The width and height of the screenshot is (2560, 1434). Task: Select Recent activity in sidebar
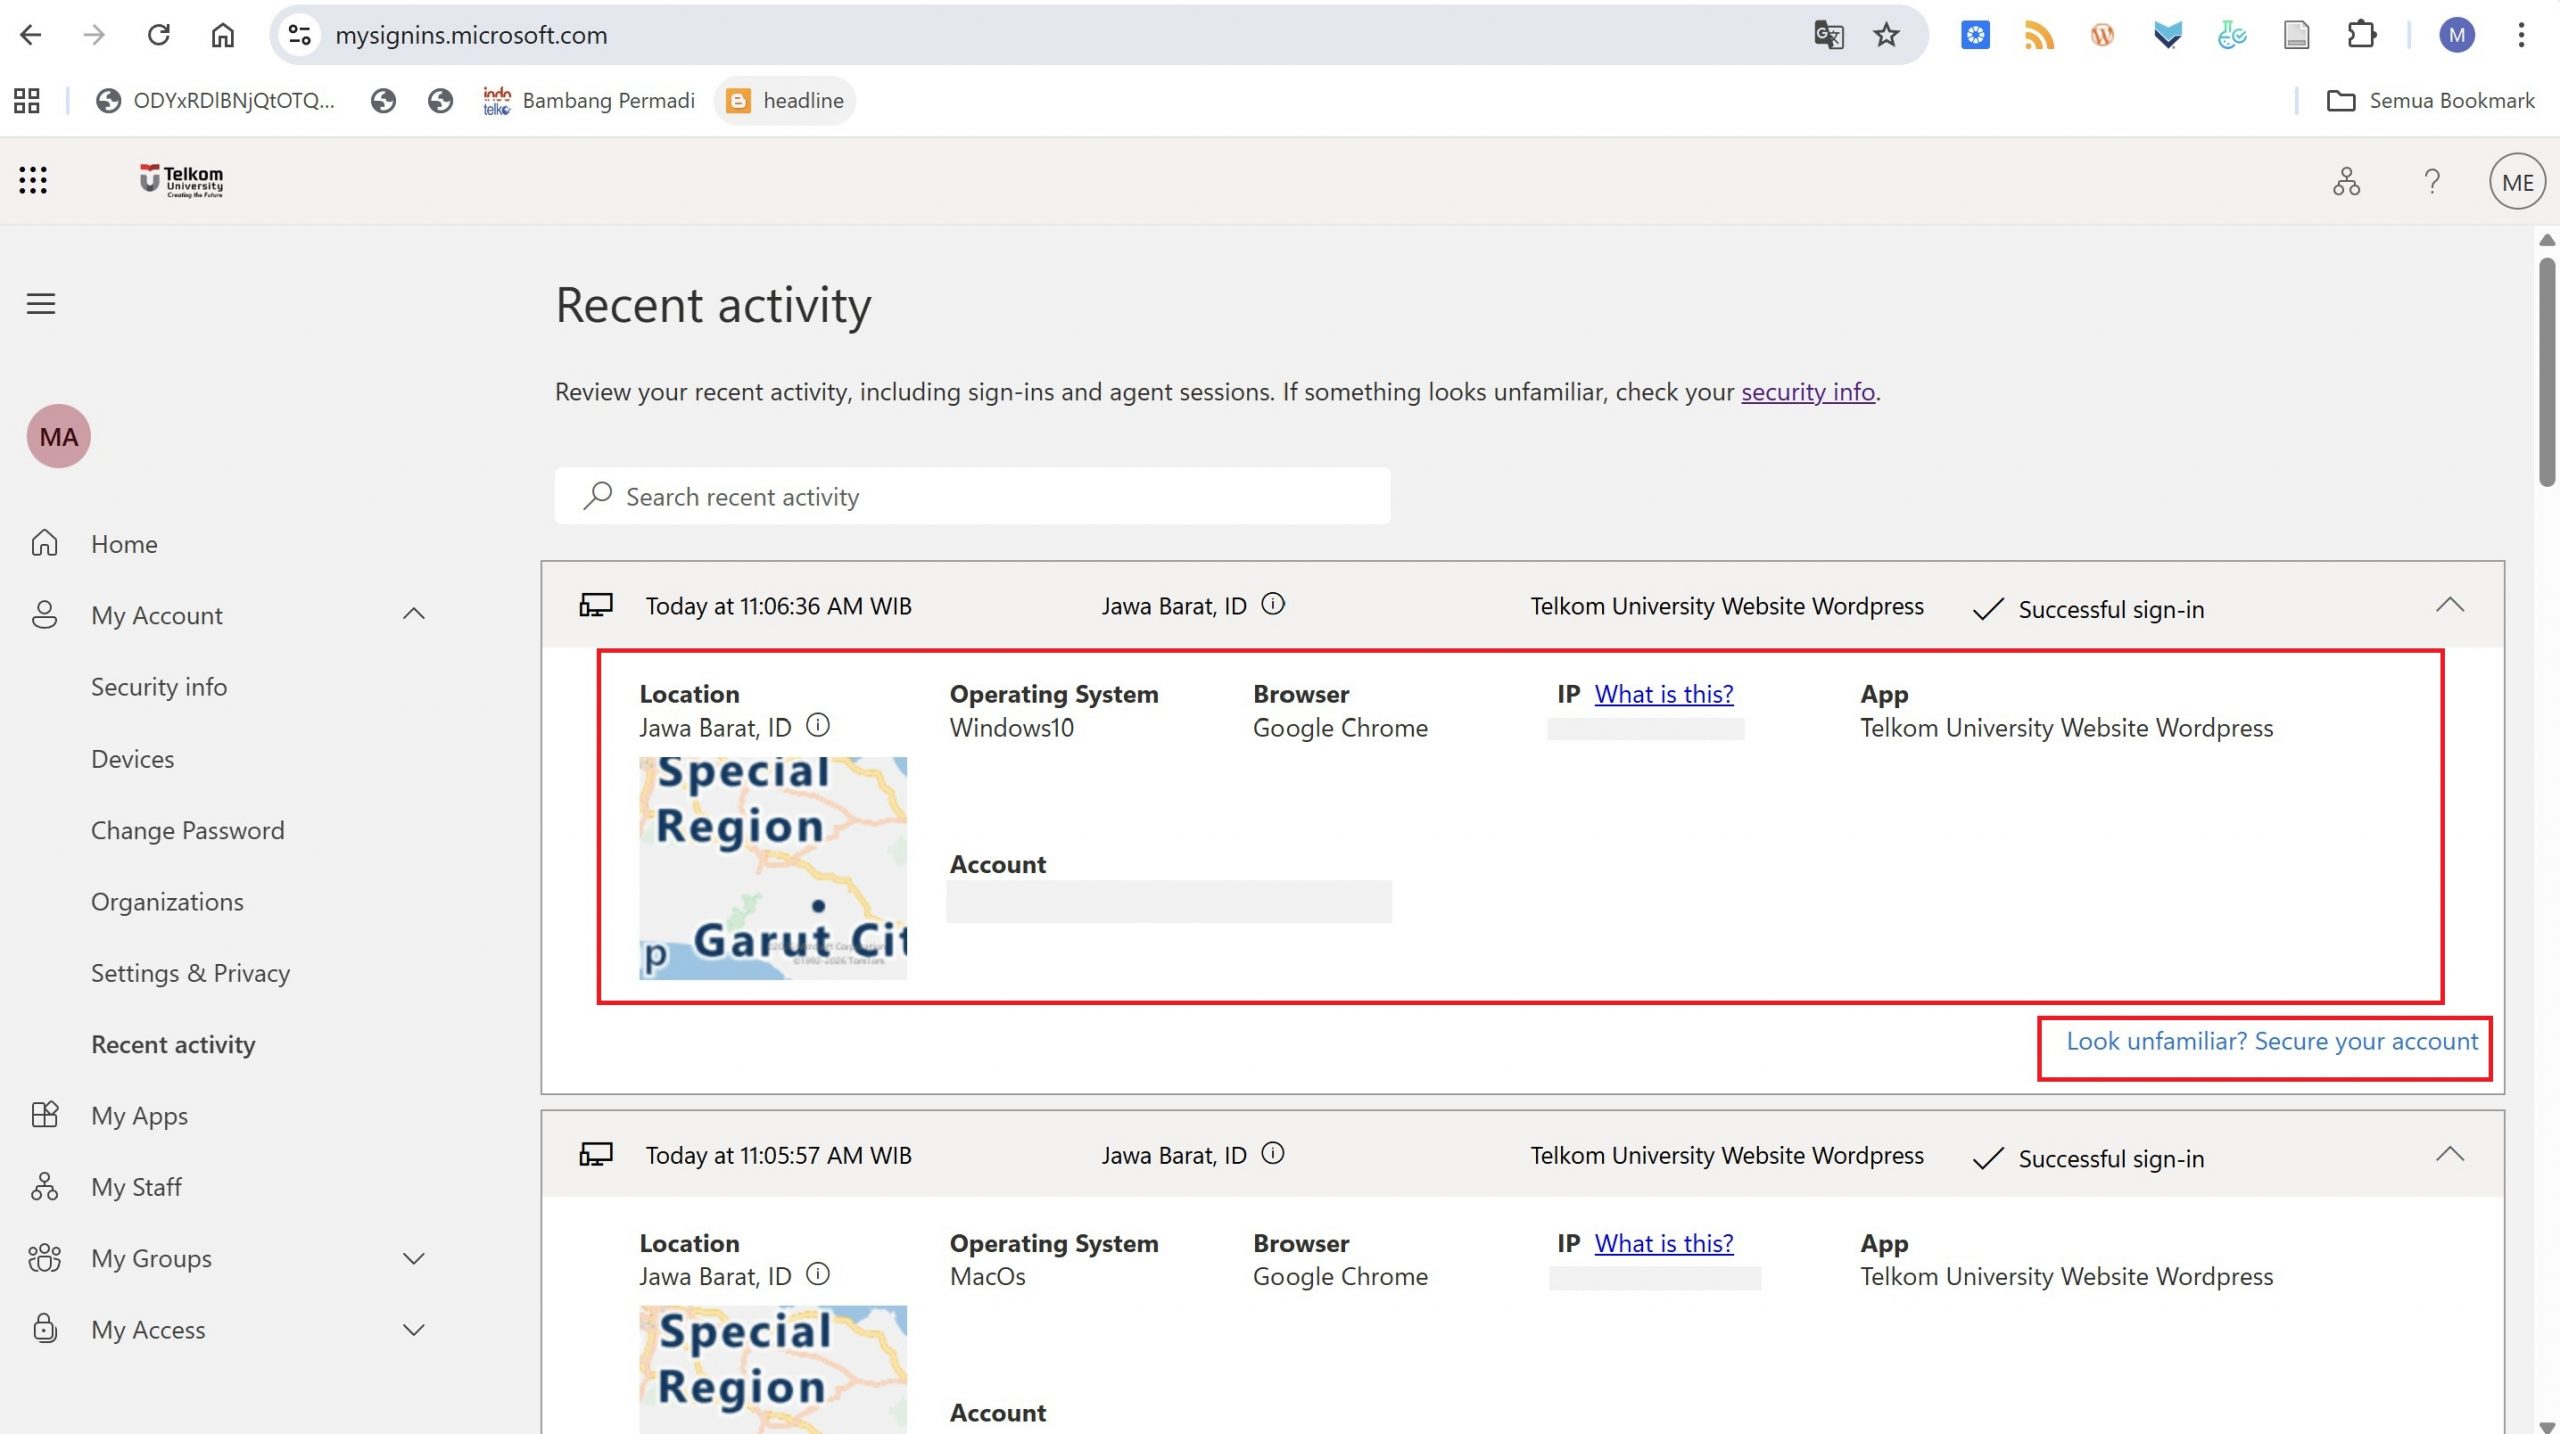coord(173,1044)
